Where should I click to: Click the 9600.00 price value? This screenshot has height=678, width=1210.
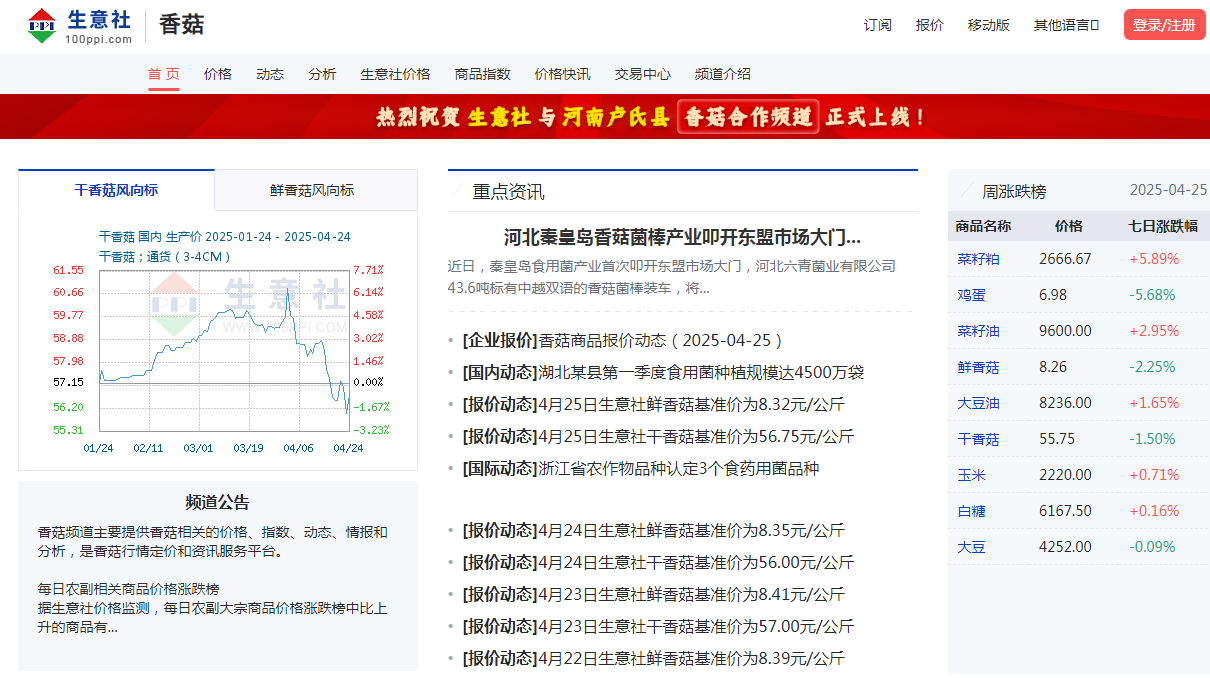(x=1065, y=330)
